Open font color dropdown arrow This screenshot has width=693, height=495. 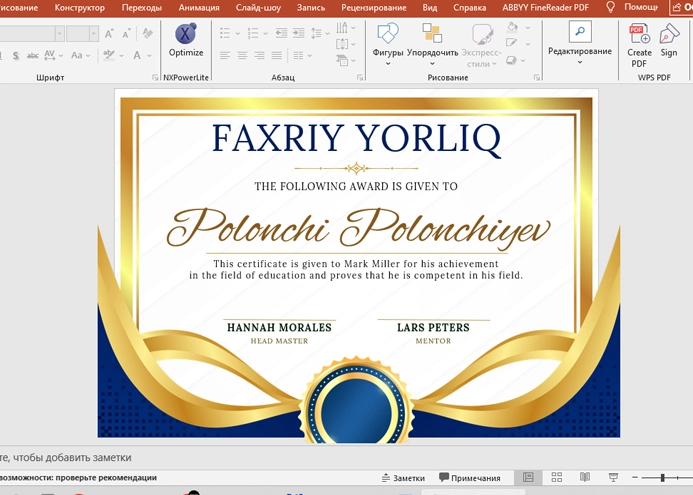149,56
